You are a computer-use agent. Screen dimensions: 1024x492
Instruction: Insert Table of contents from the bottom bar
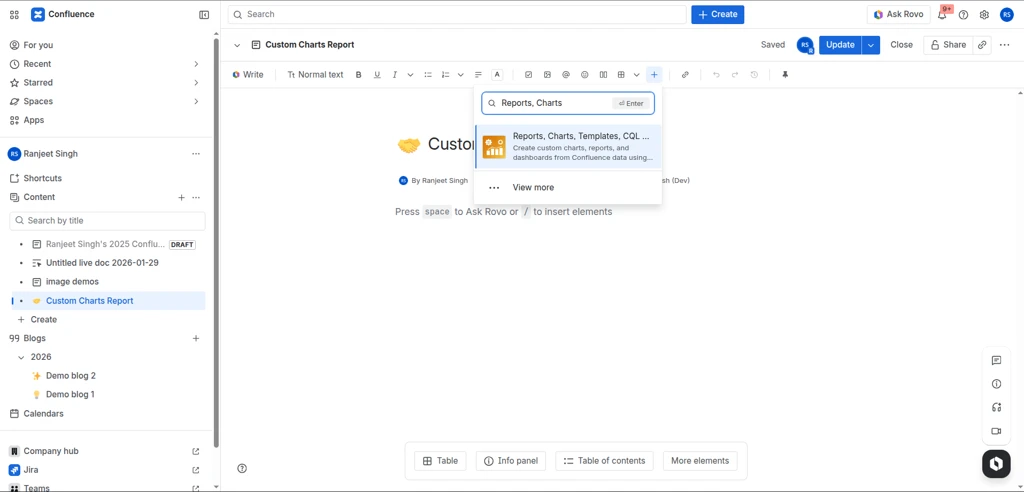point(604,461)
